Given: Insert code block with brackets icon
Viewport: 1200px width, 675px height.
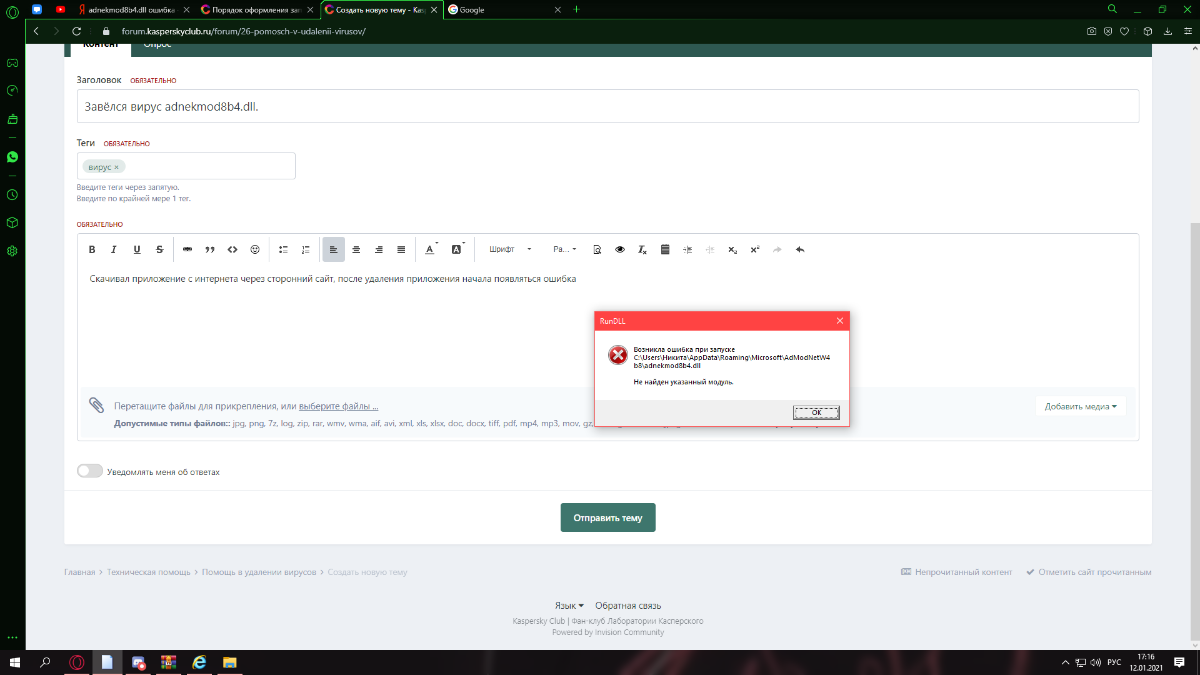Looking at the screenshot, I should [x=232, y=249].
